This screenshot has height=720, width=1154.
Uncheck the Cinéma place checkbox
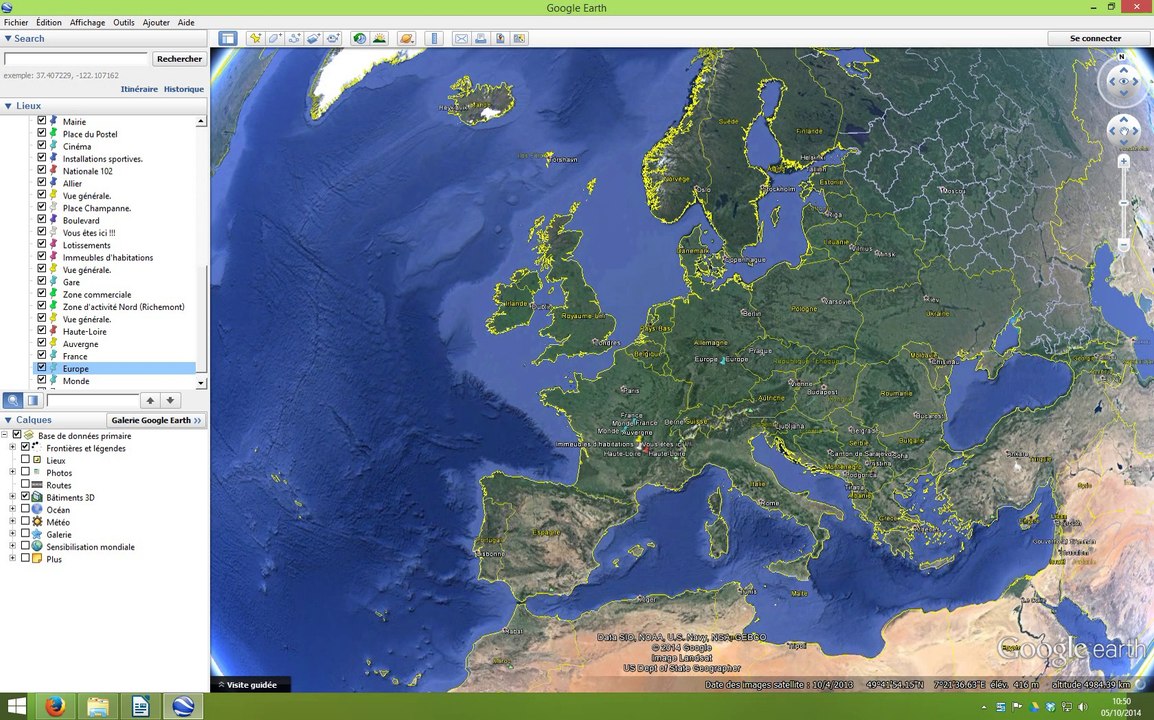pyautogui.click(x=42, y=145)
